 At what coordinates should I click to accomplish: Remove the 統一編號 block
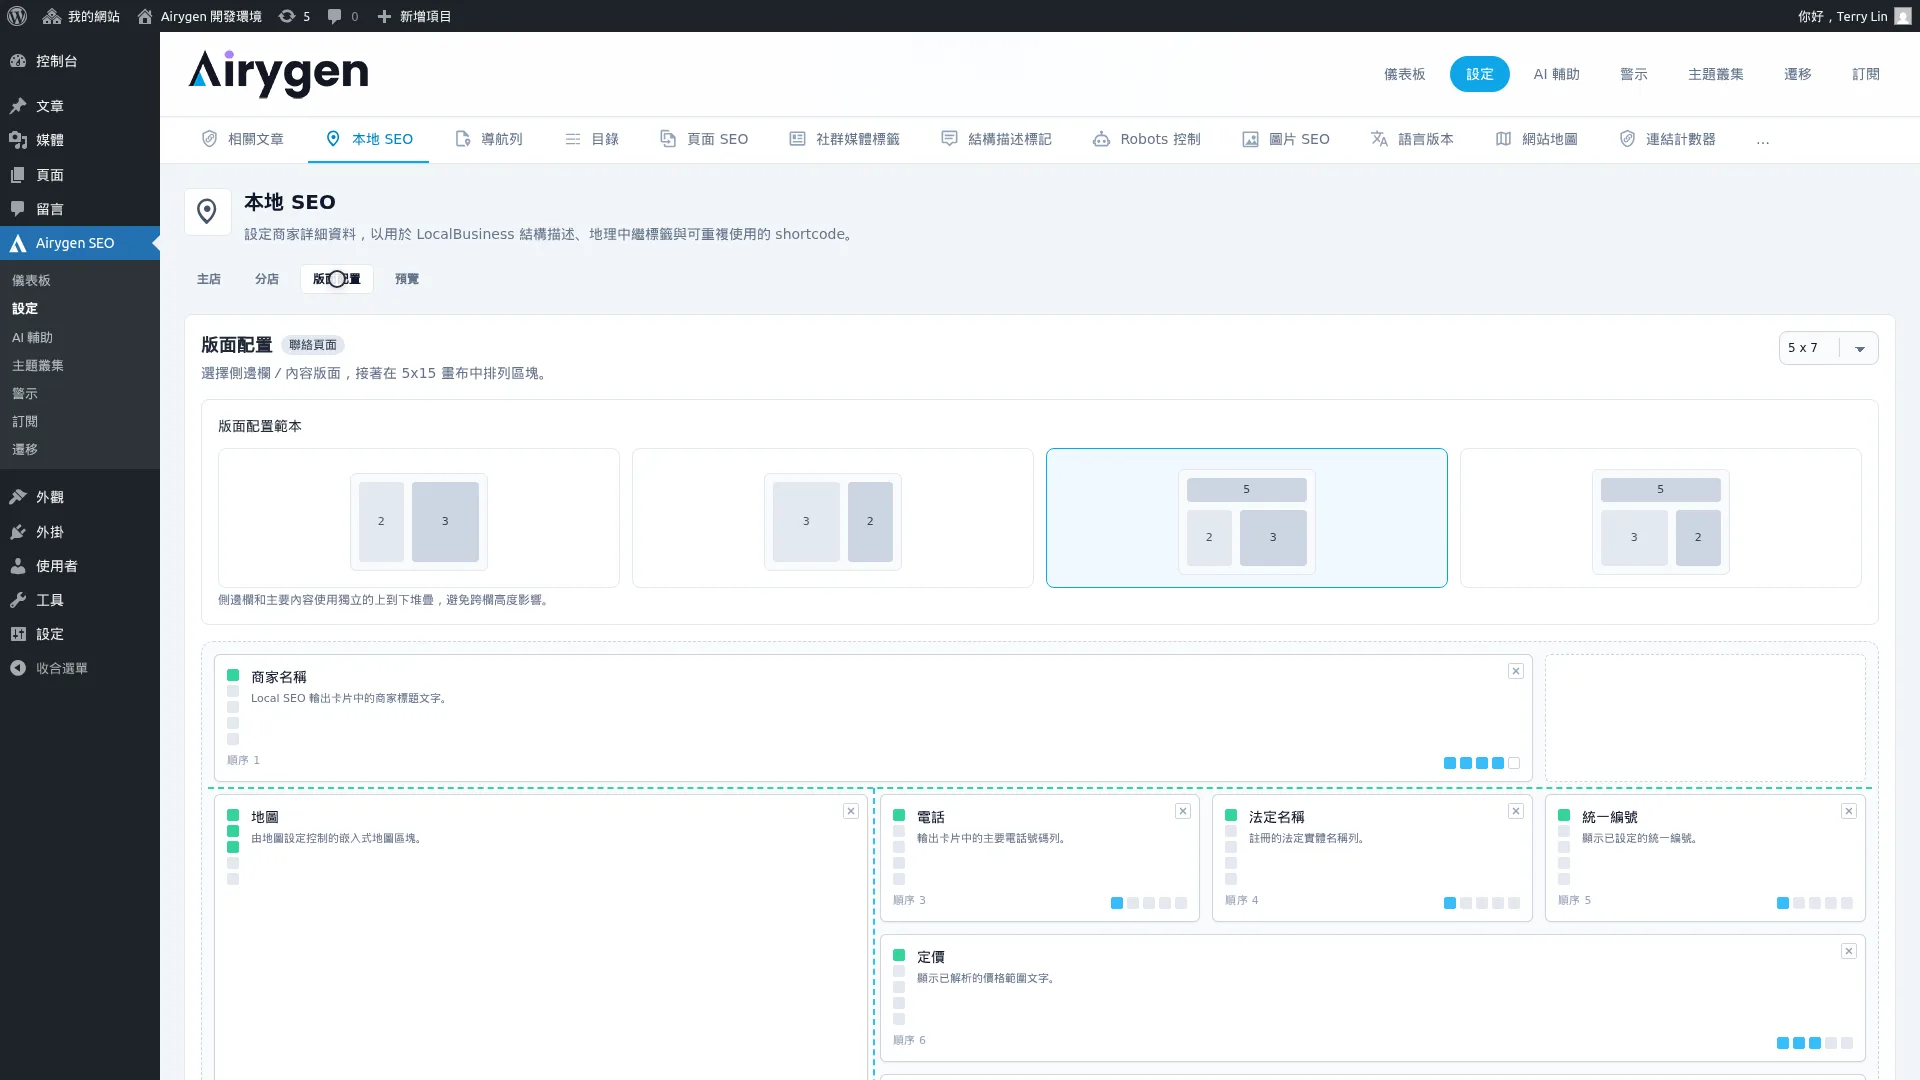(x=1849, y=811)
